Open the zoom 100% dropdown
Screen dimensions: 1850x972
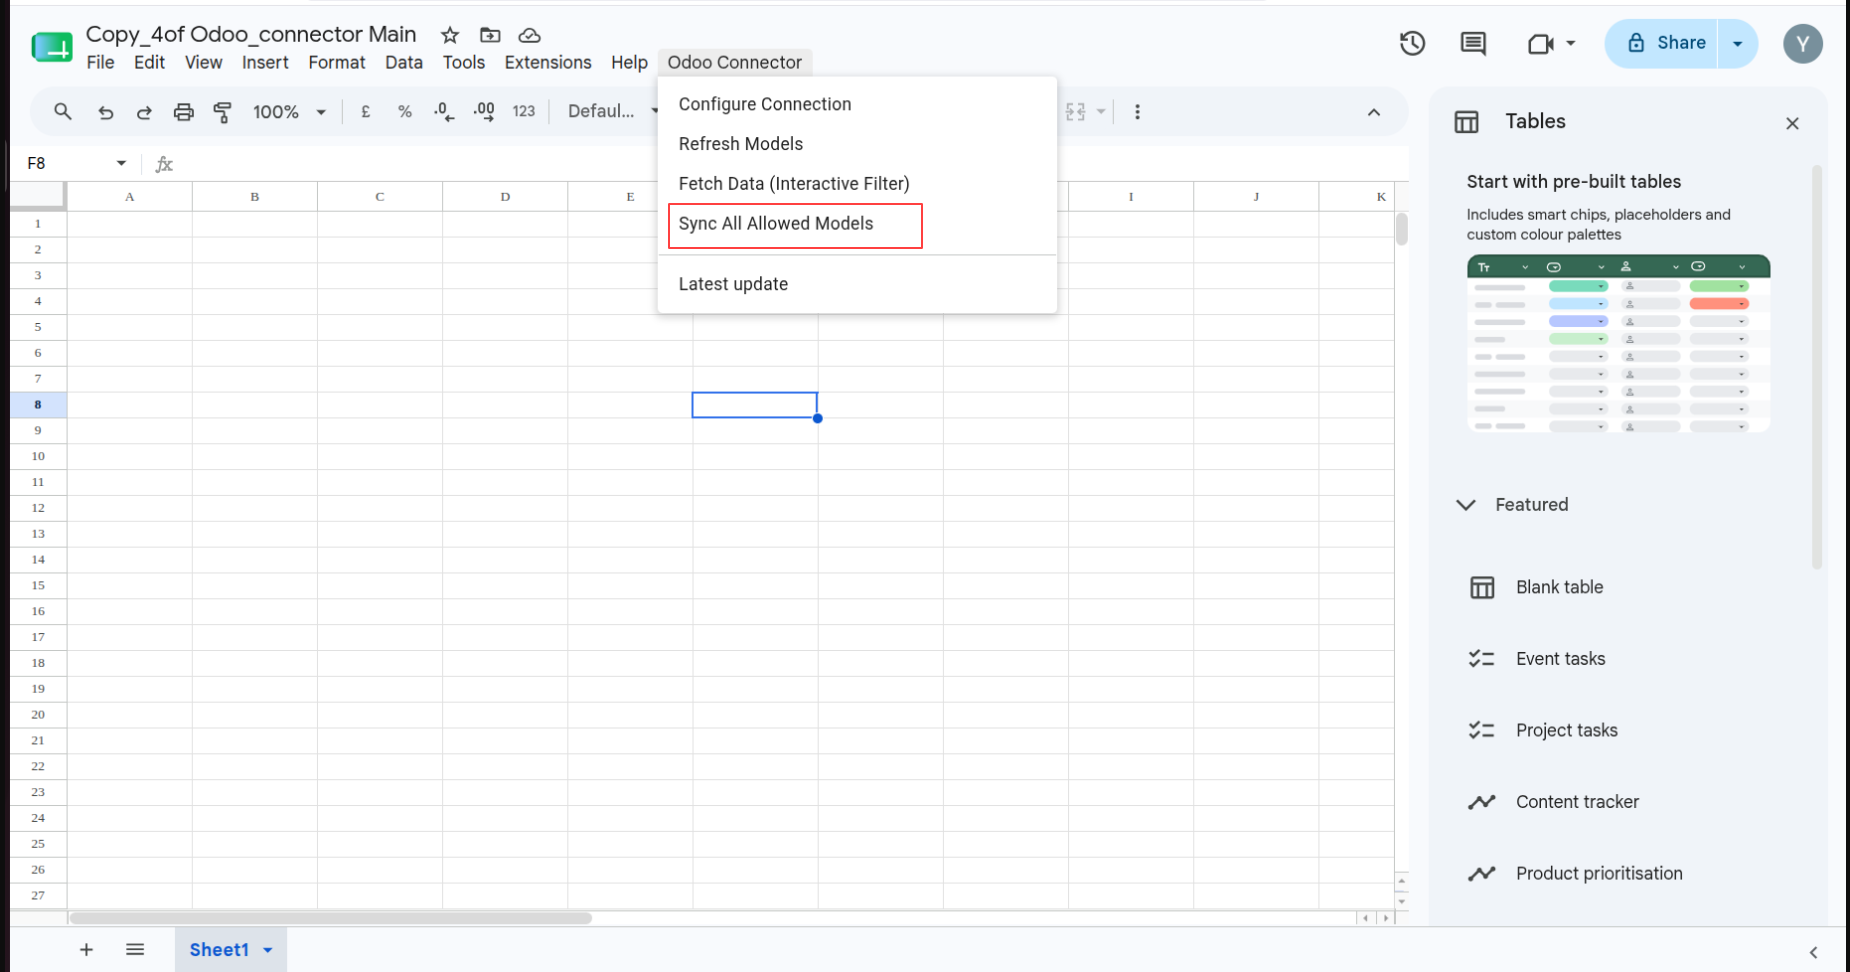click(289, 112)
